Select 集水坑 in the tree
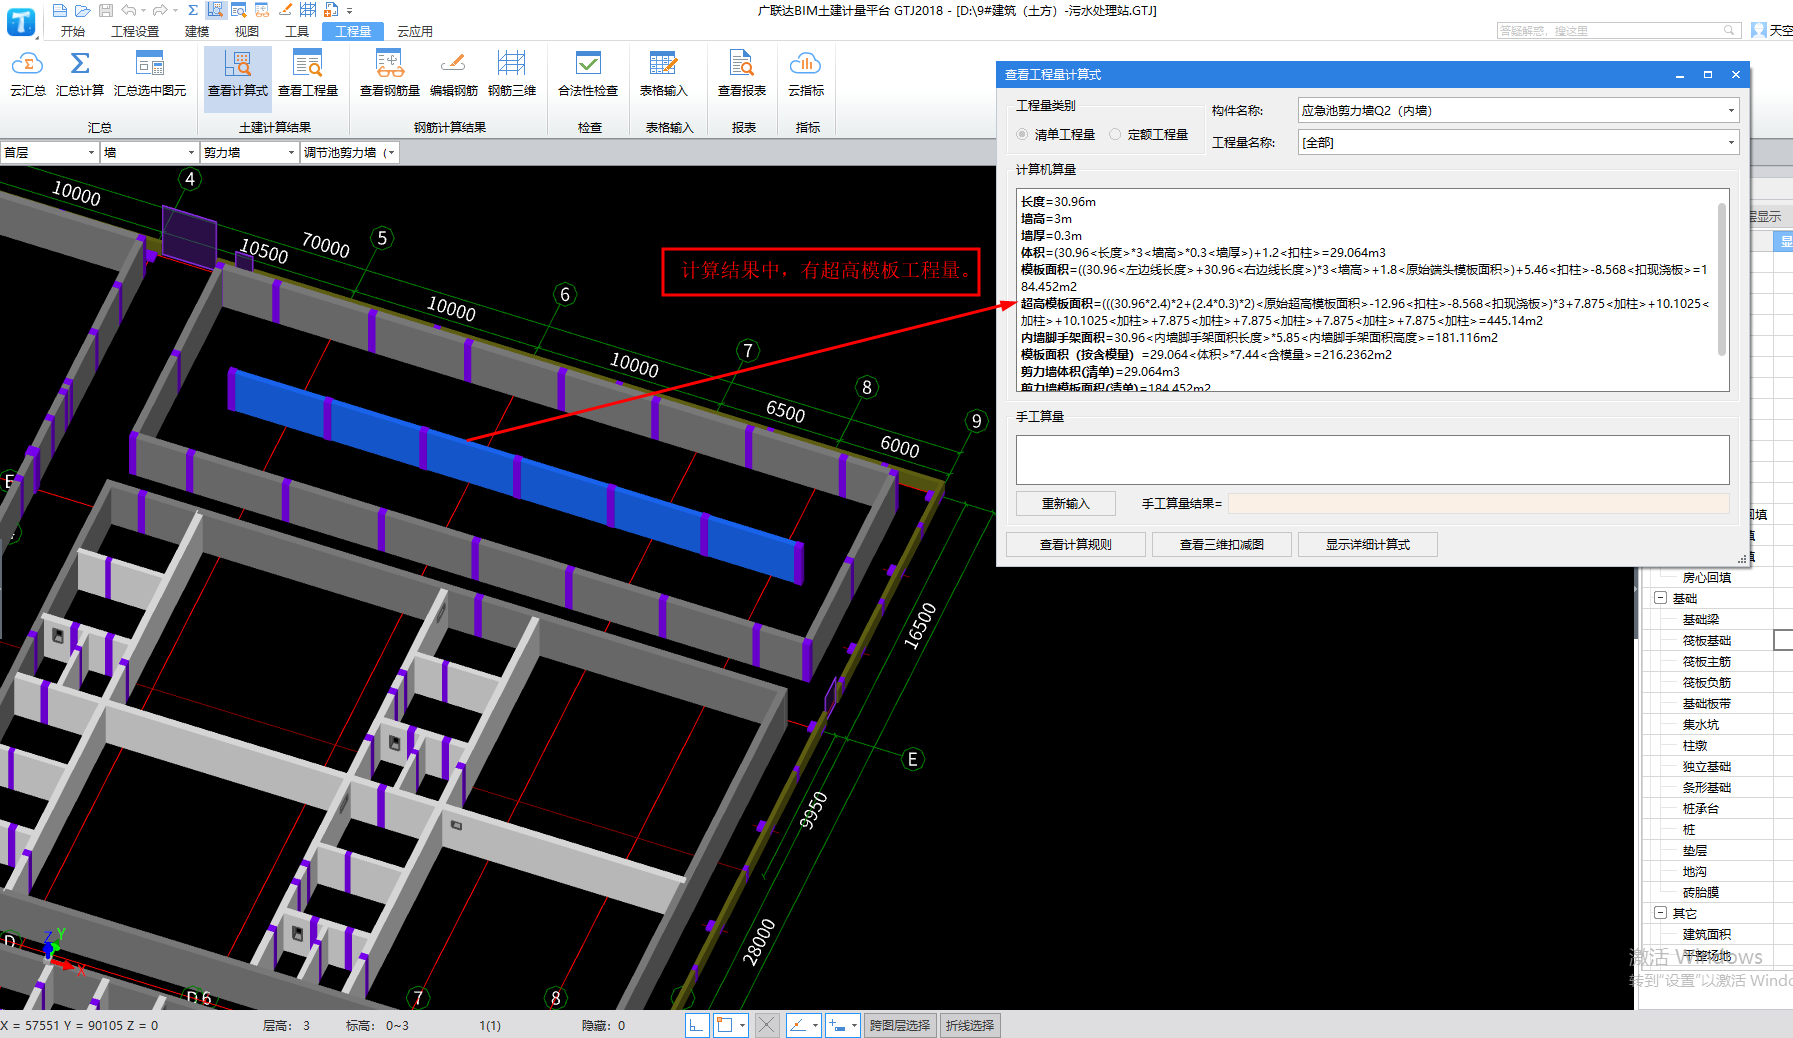 [x=1700, y=724]
